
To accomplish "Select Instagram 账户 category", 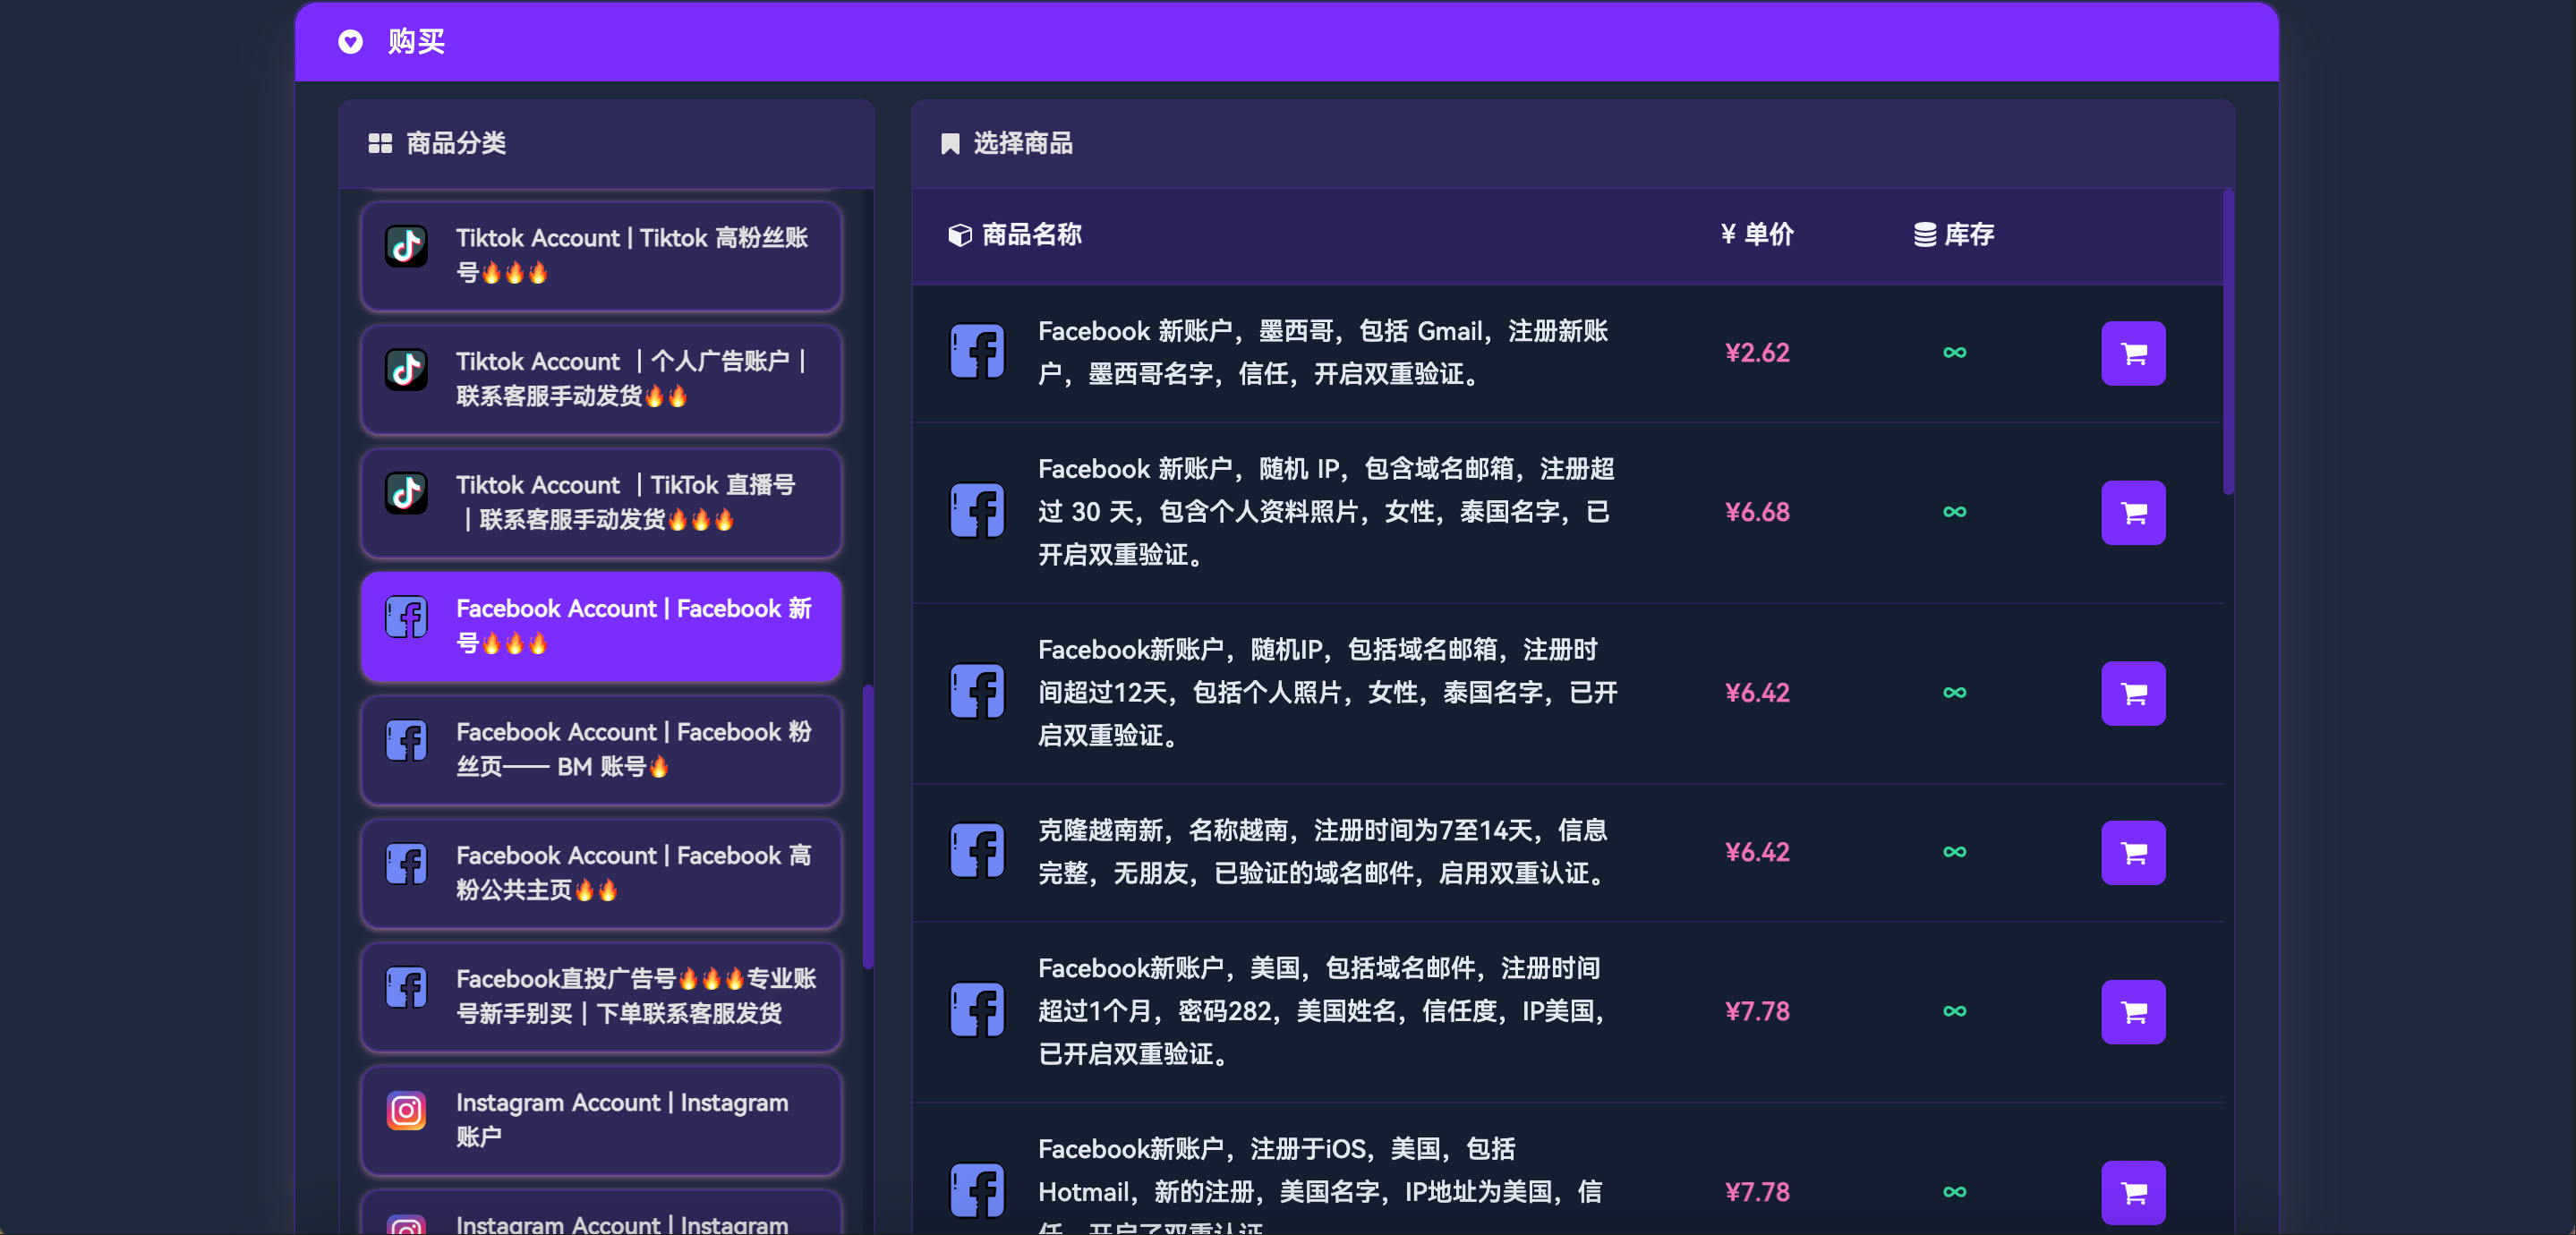I will coord(600,1120).
